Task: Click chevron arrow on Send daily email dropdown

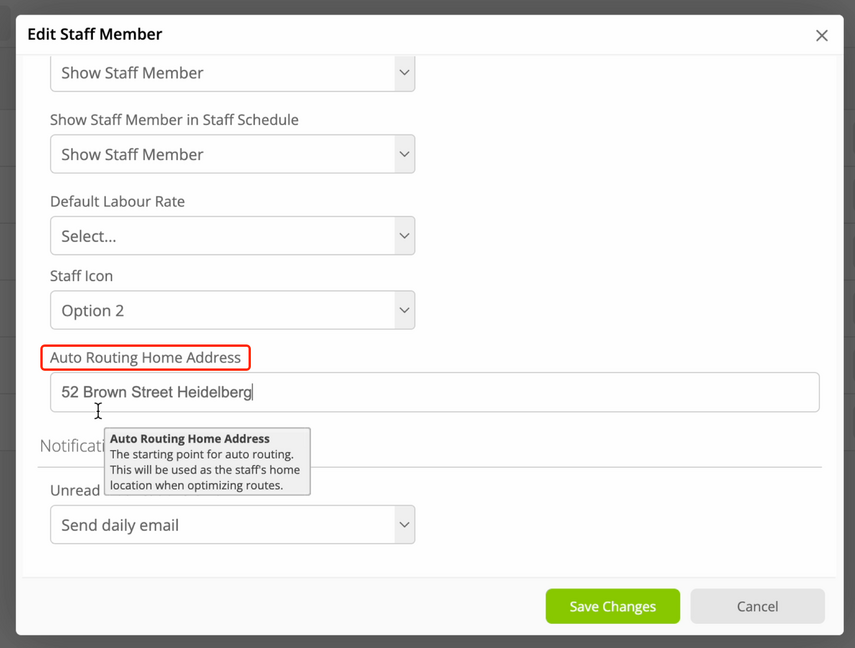Action: click(x=404, y=525)
